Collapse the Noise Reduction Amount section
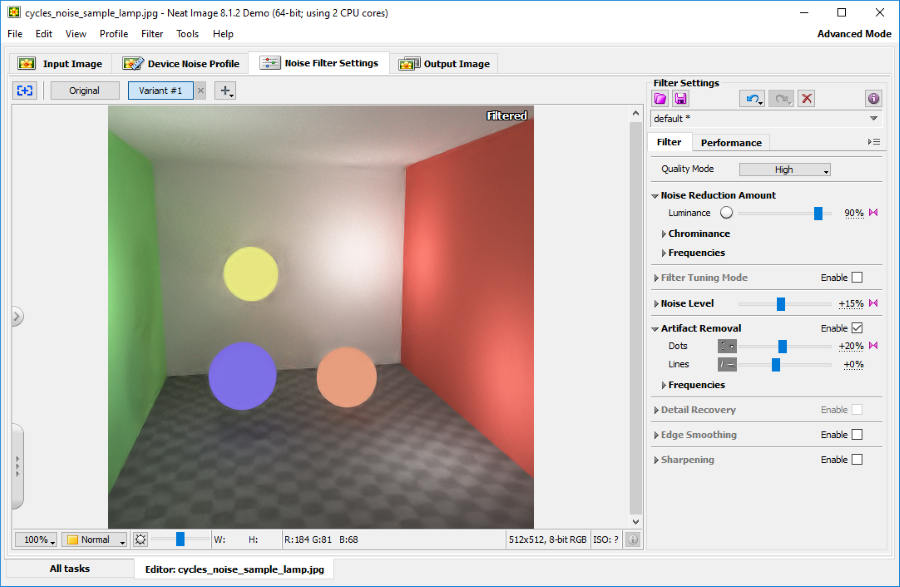900x587 pixels. [x=655, y=196]
